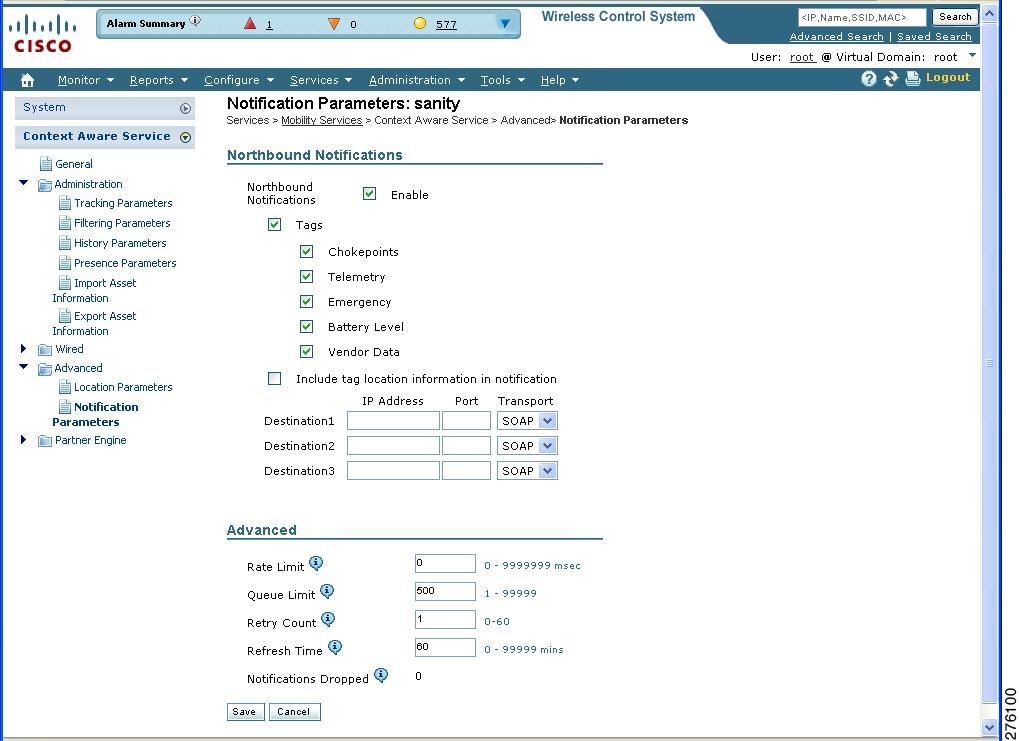Uncheck the Battery Level checkbox
Image resolution: width=1019 pixels, height=741 pixels.
306,326
